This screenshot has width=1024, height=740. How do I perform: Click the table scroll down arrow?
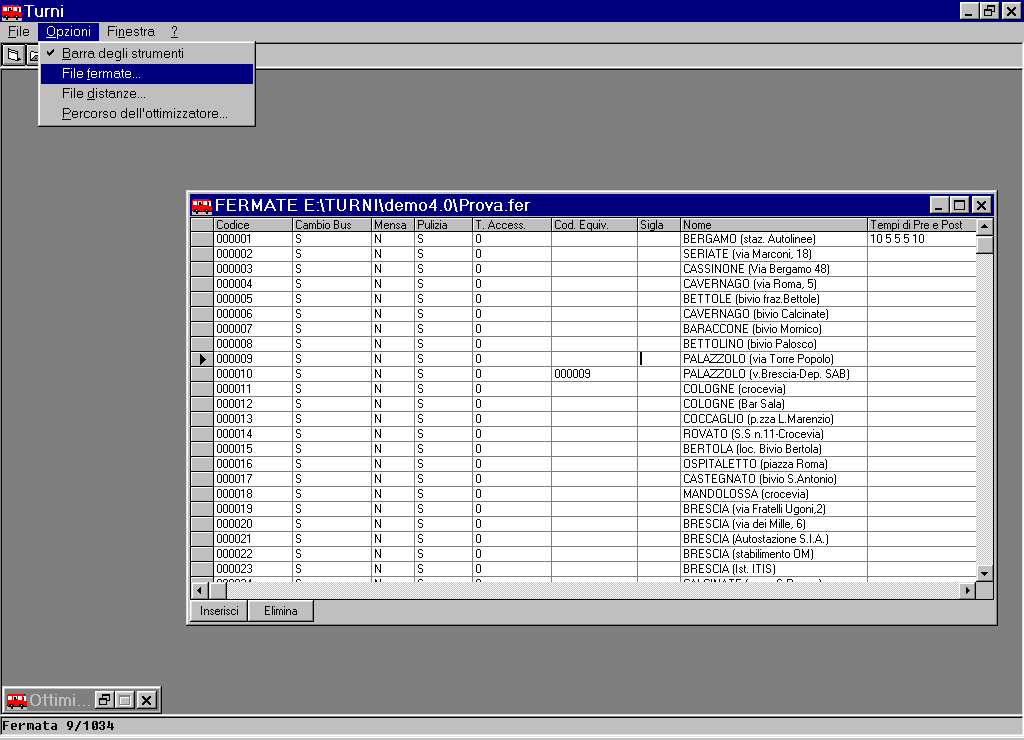pos(985,573)
